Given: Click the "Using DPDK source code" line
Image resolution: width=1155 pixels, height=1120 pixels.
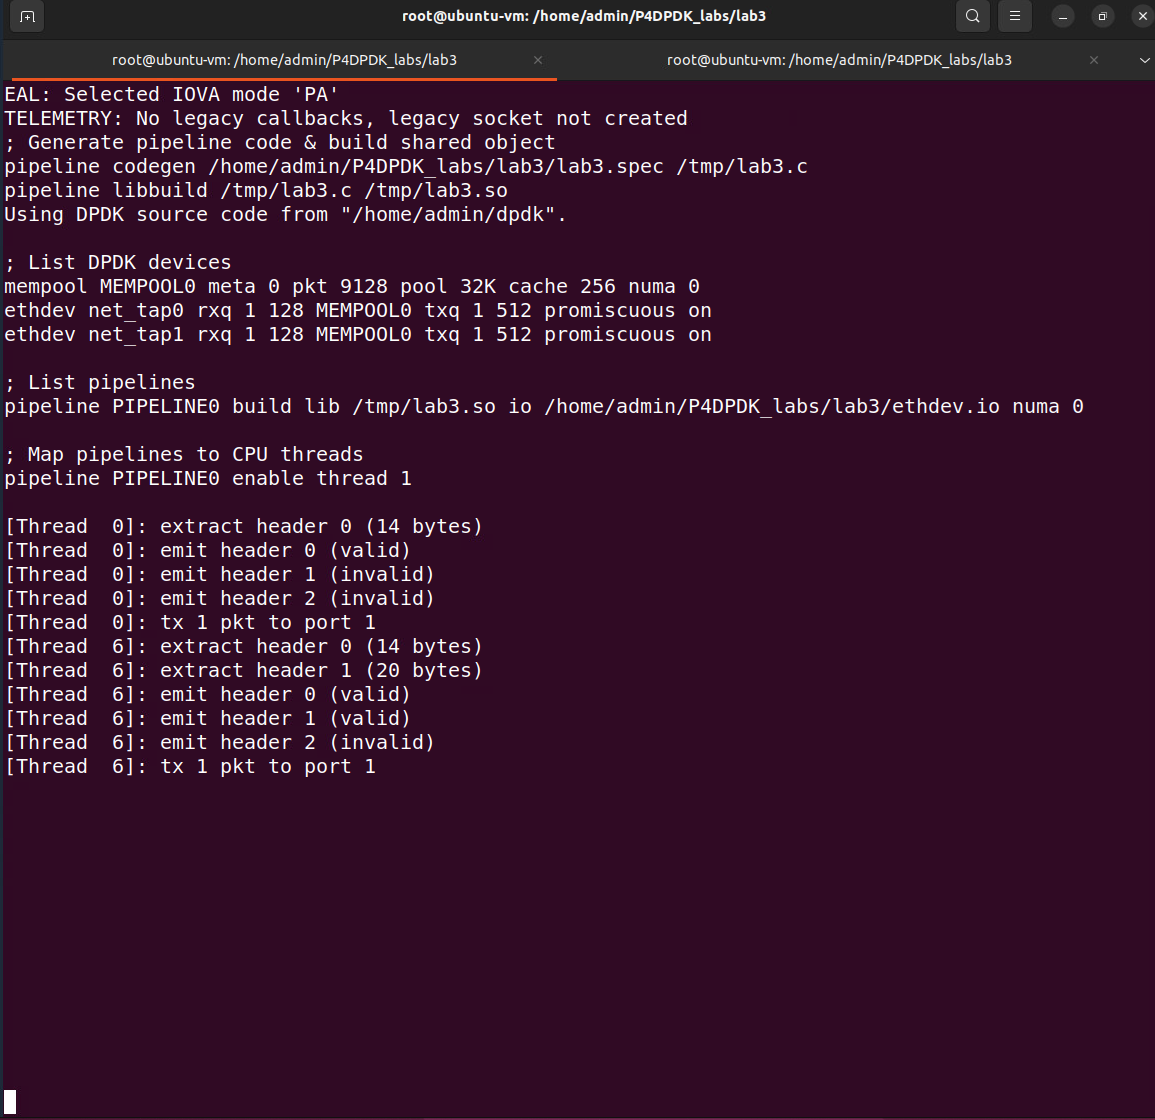Looking at the screenshot, I should click(x=285, y=214).
